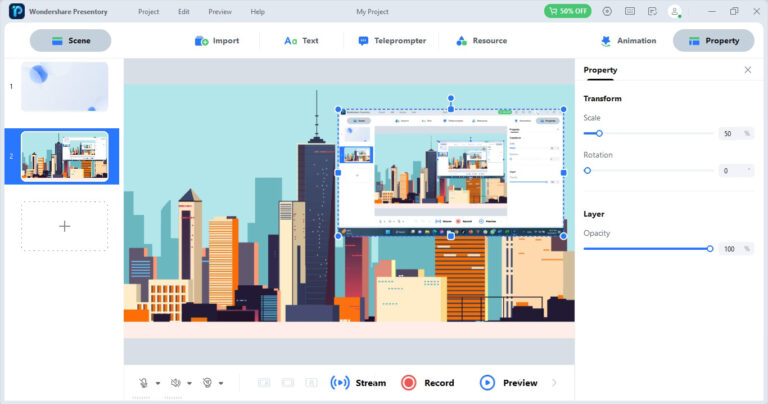Toggle the microphone on or off

(x=143, y=383)
